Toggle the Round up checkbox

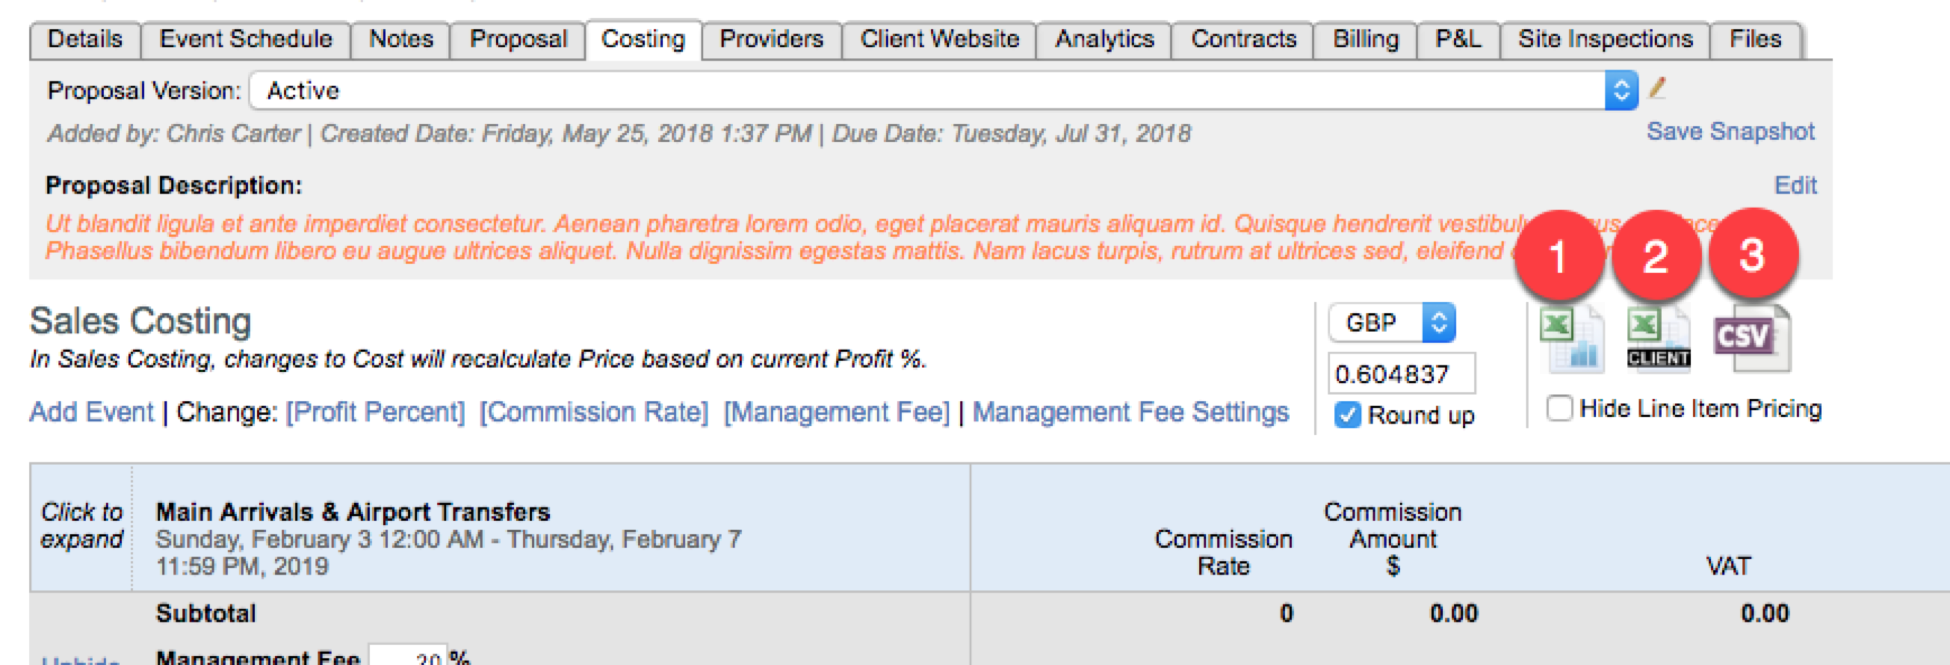(x=1348, y=415)
